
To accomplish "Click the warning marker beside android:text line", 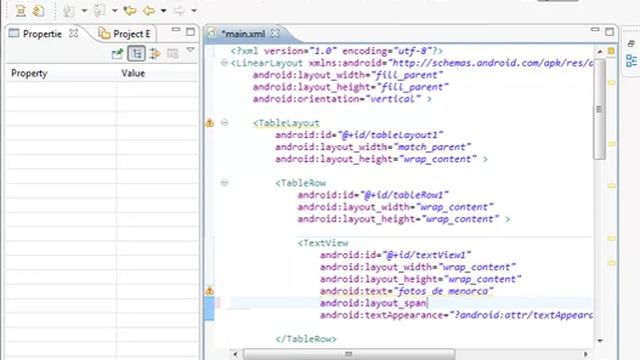I will pyautogui.click(x=210, y=291).
